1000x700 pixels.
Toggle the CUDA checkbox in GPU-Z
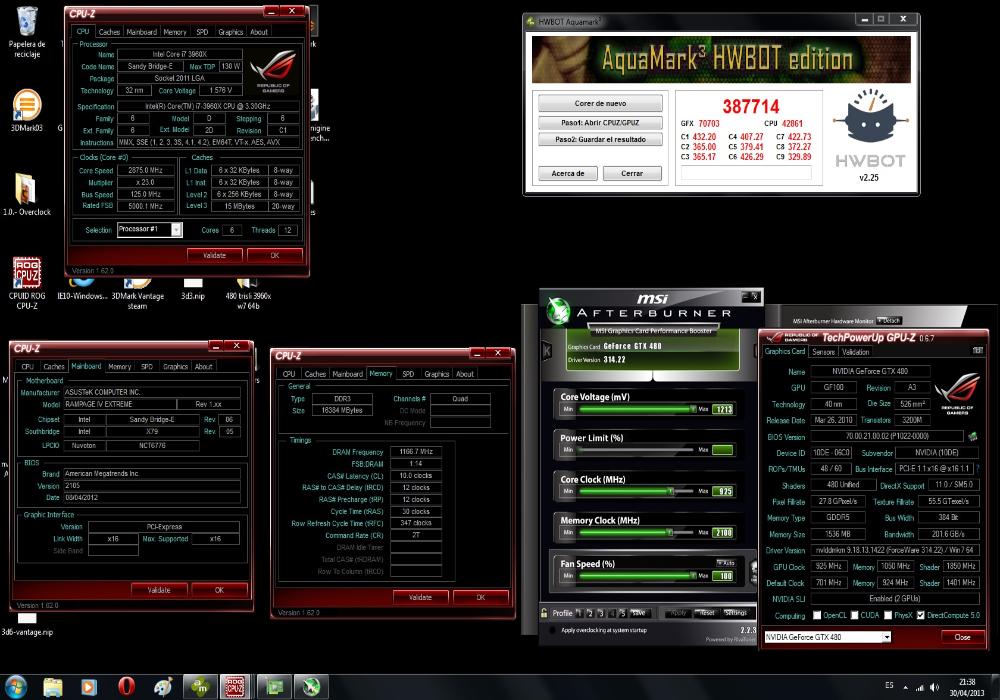pyautogui.click(x=854, y=615)
